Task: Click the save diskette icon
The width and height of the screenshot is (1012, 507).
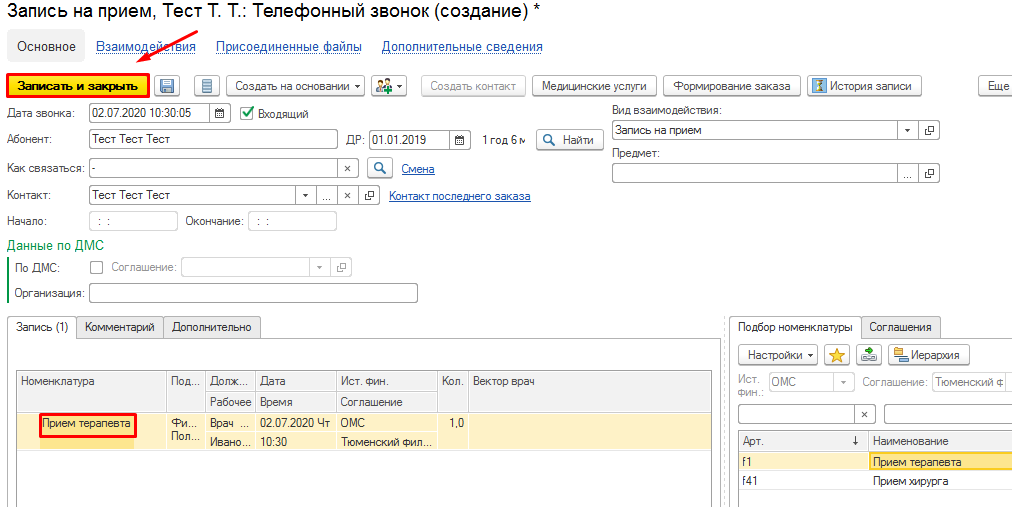Action: 167,86
